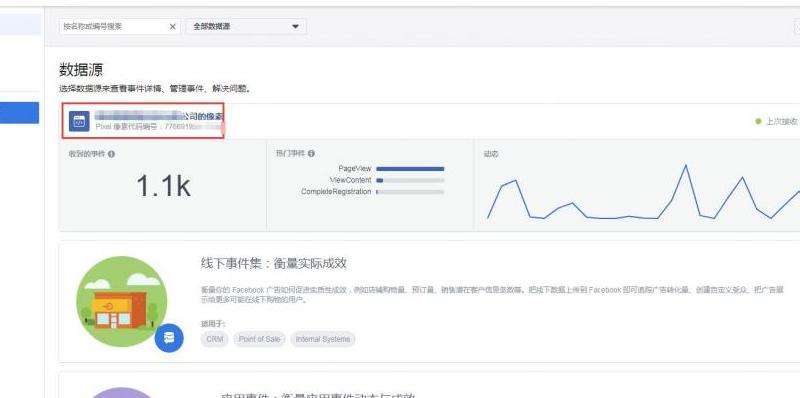Click the activity line chart
The image size is (800, 398).
tap(643, 192)
